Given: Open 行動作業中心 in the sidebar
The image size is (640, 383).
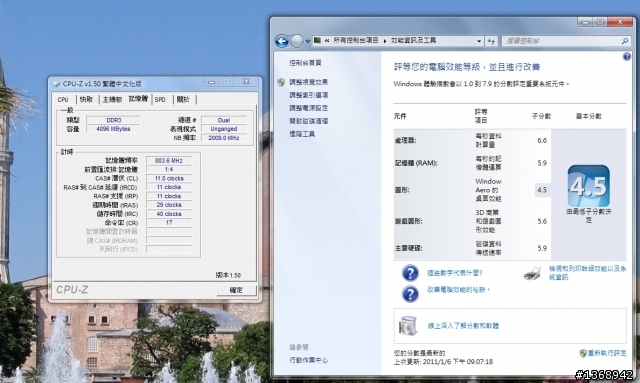Looking at the screenshot, I should click(x=309, y=360).
